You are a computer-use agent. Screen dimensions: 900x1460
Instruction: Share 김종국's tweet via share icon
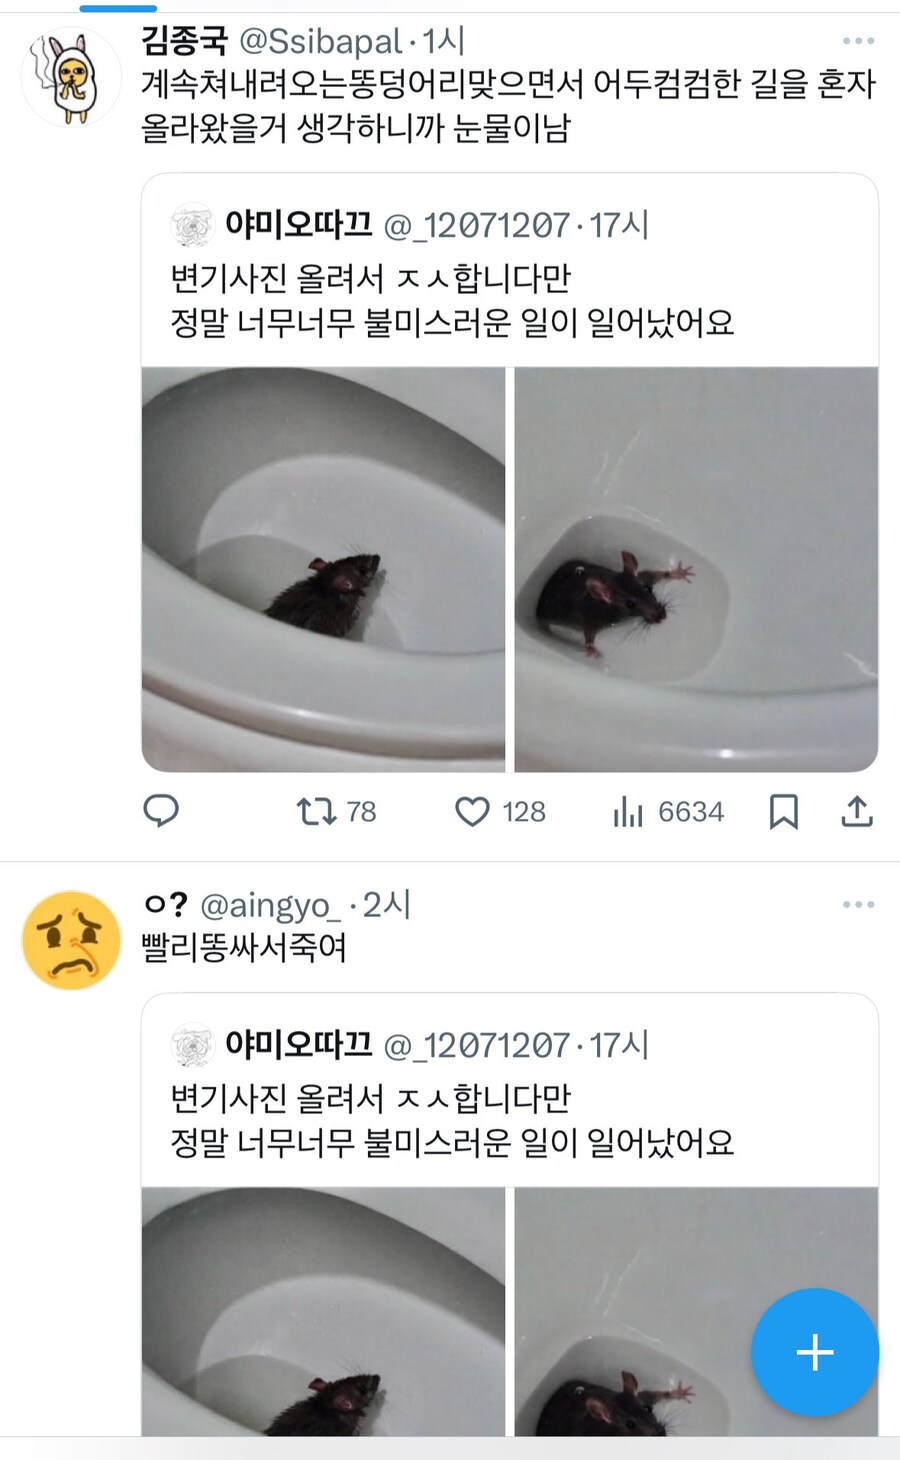coord(856,811)
